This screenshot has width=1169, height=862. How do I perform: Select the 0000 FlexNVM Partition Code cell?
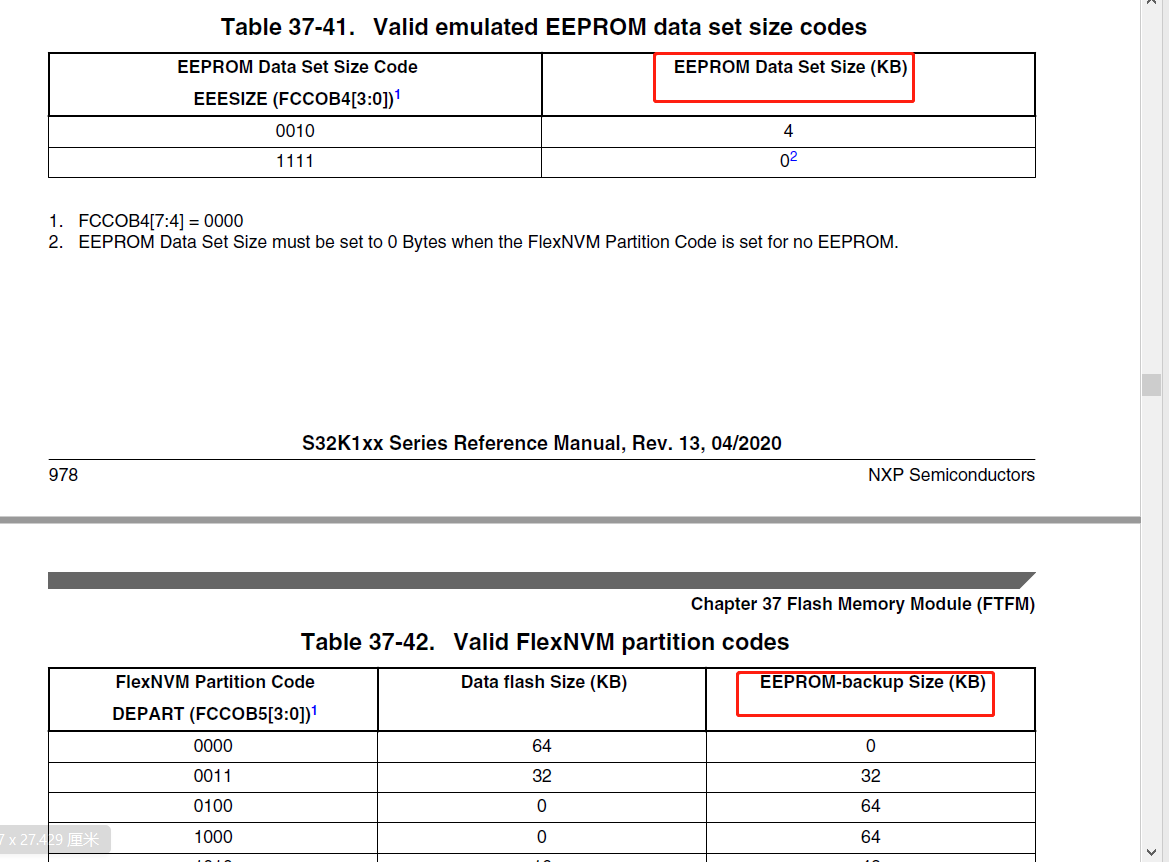[x=212, y=746]
